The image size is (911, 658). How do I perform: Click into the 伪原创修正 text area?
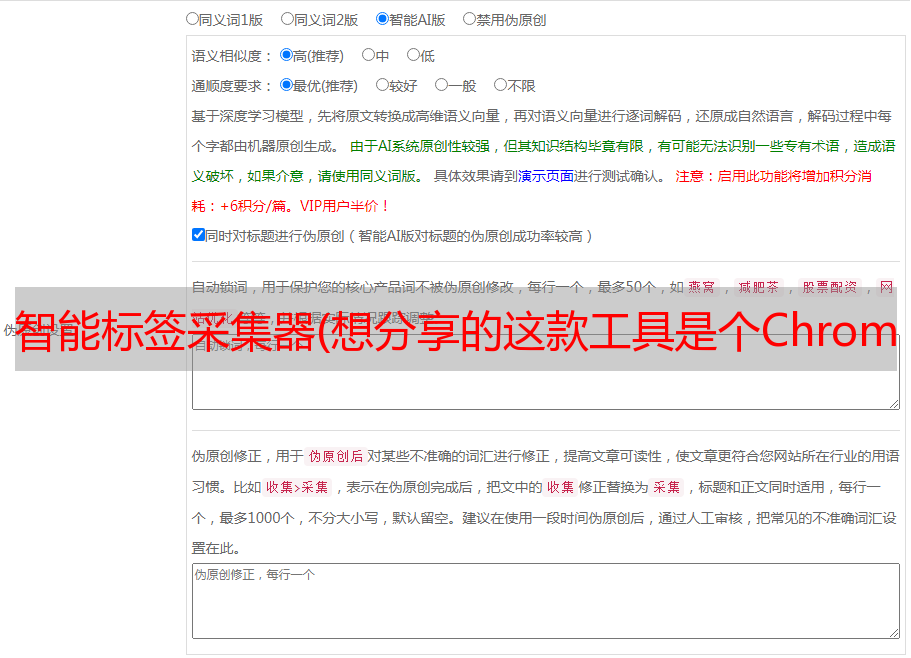tap(546, 601)
